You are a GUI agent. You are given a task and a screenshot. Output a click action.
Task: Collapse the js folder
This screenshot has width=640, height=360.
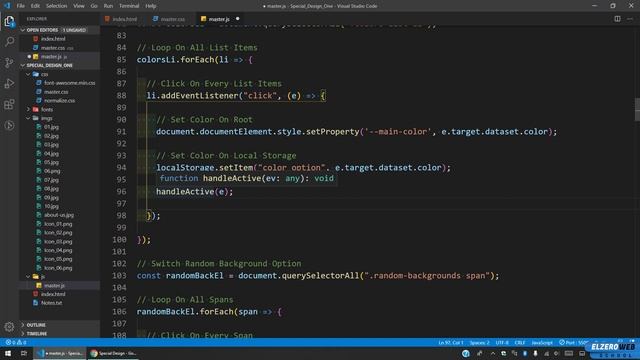coord(59,277)
